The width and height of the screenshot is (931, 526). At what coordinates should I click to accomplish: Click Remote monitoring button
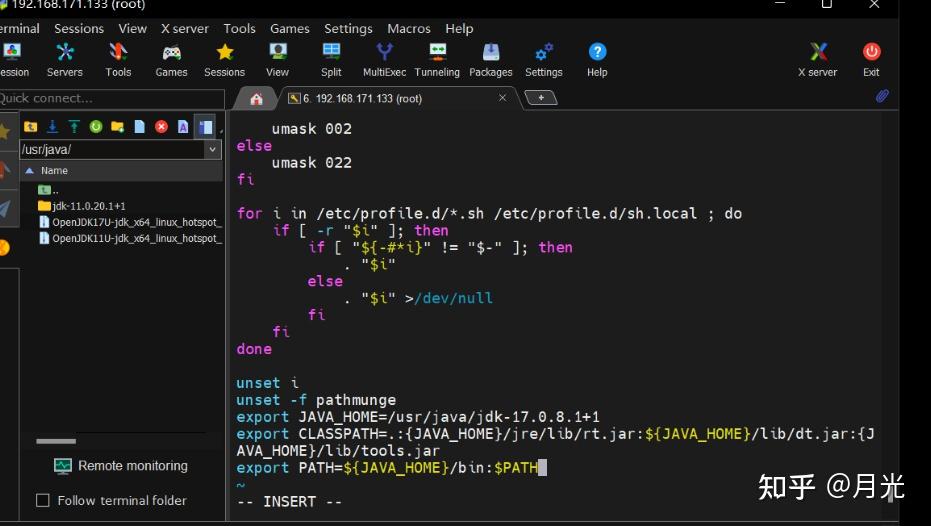point(121,466)
